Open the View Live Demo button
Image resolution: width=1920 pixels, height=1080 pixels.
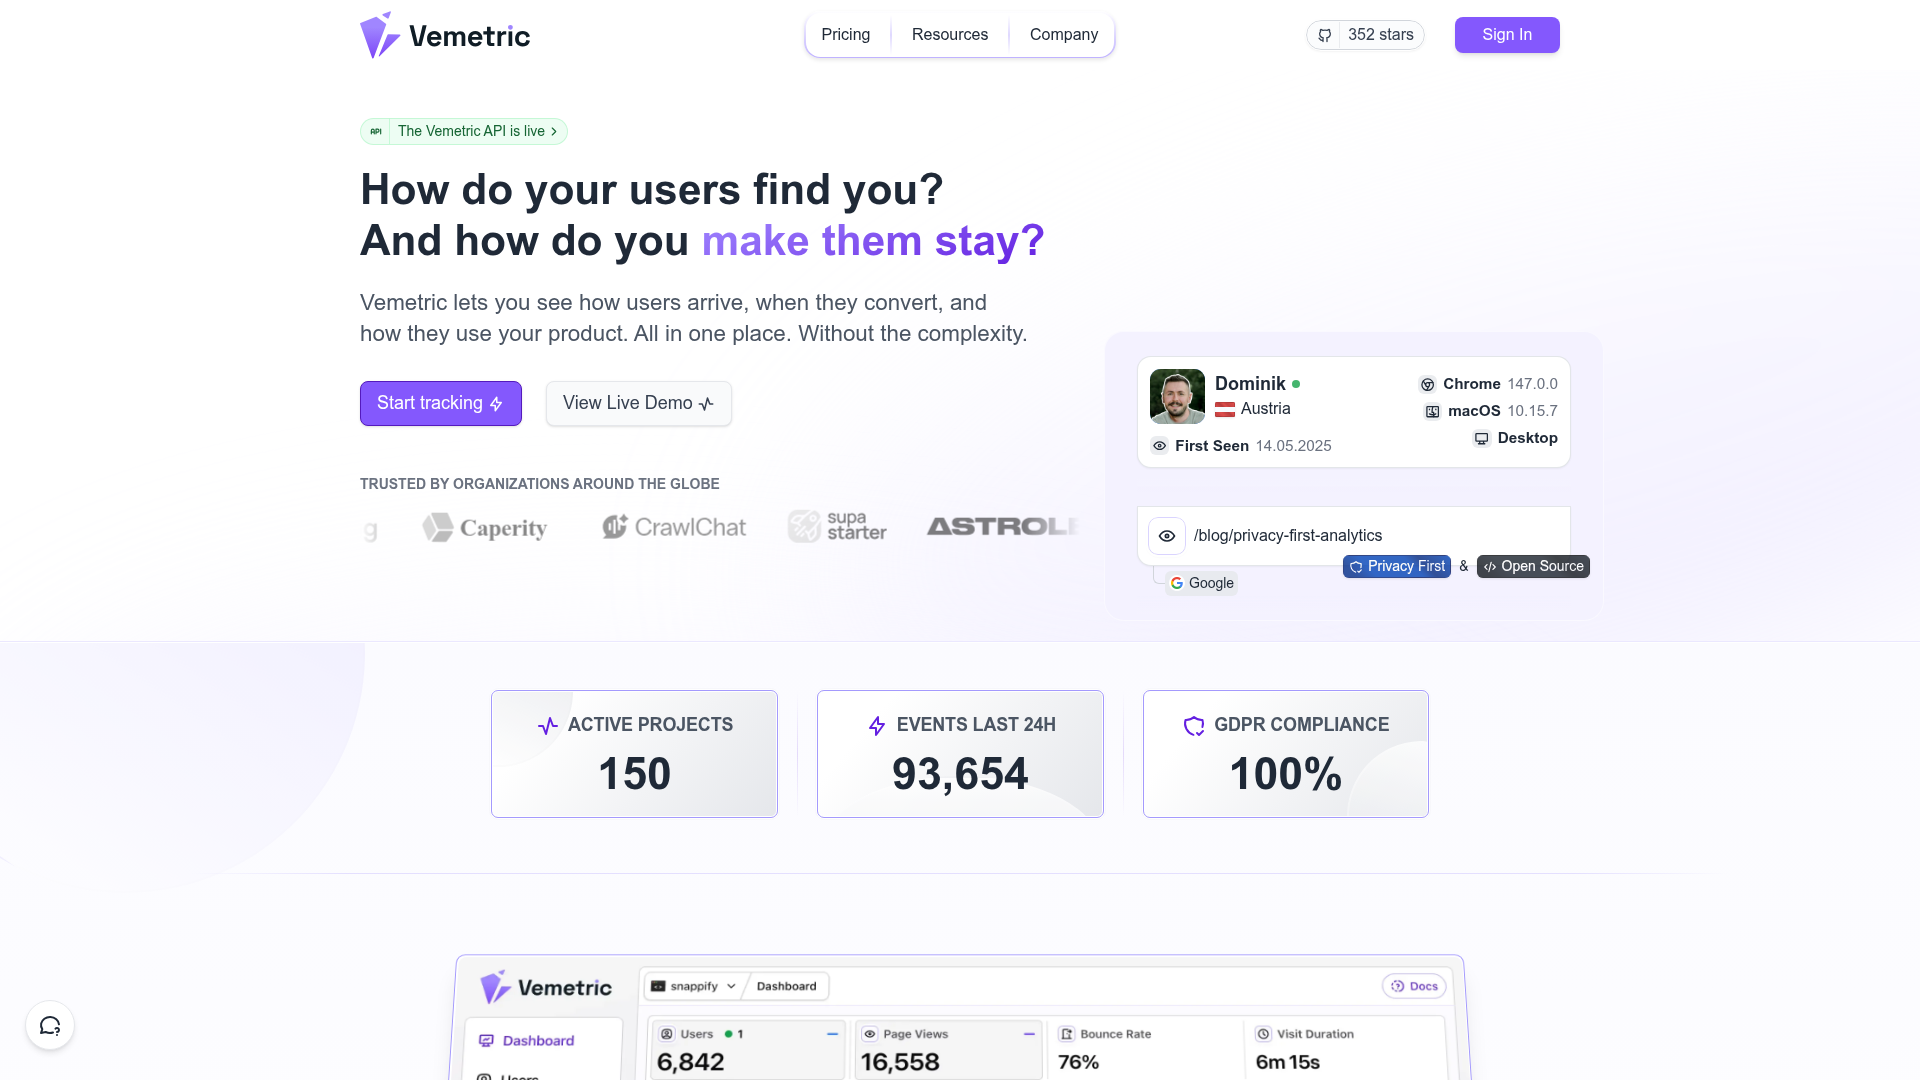(x=639, y=403)
